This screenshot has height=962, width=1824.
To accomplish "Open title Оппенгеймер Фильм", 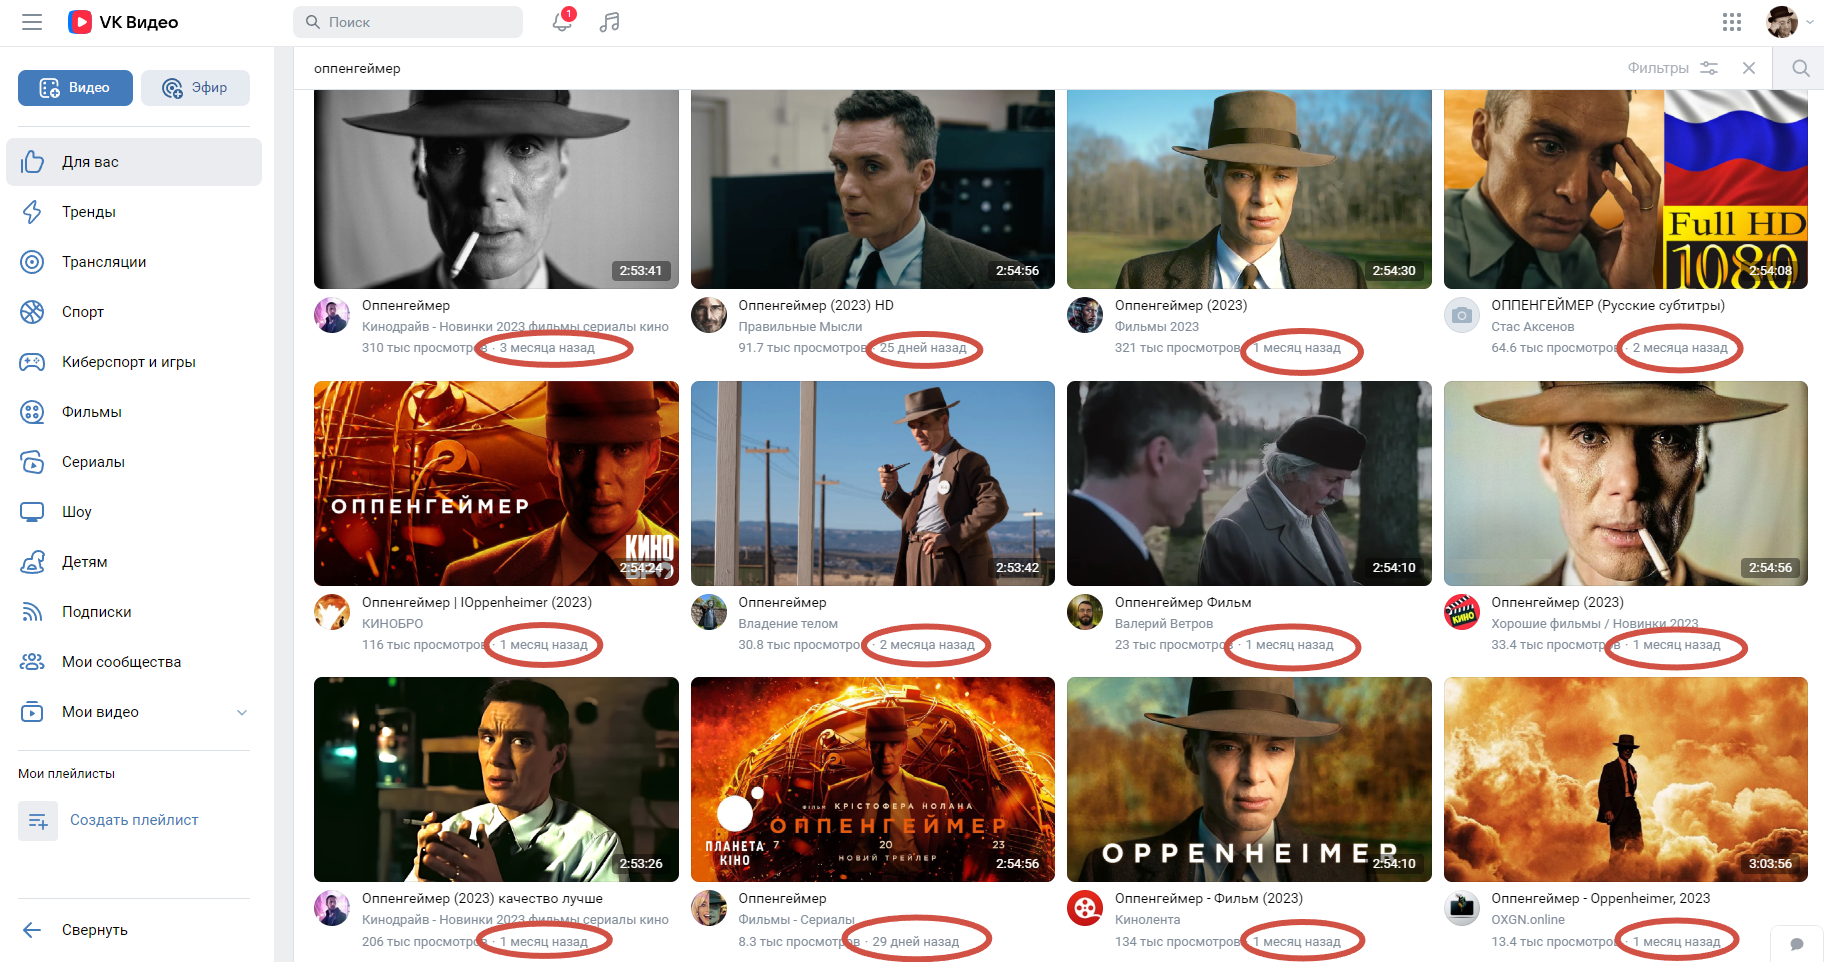I will (x=1183, y=602).
